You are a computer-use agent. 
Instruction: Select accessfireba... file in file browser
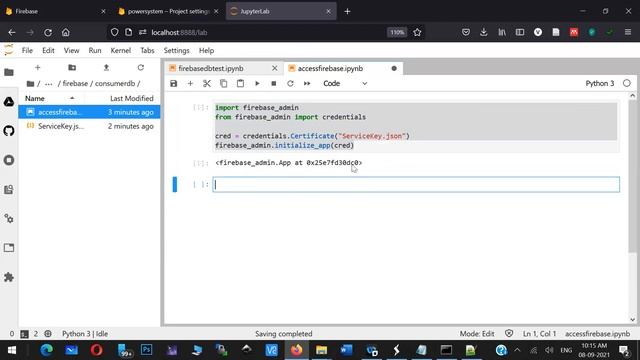point(89,112)
